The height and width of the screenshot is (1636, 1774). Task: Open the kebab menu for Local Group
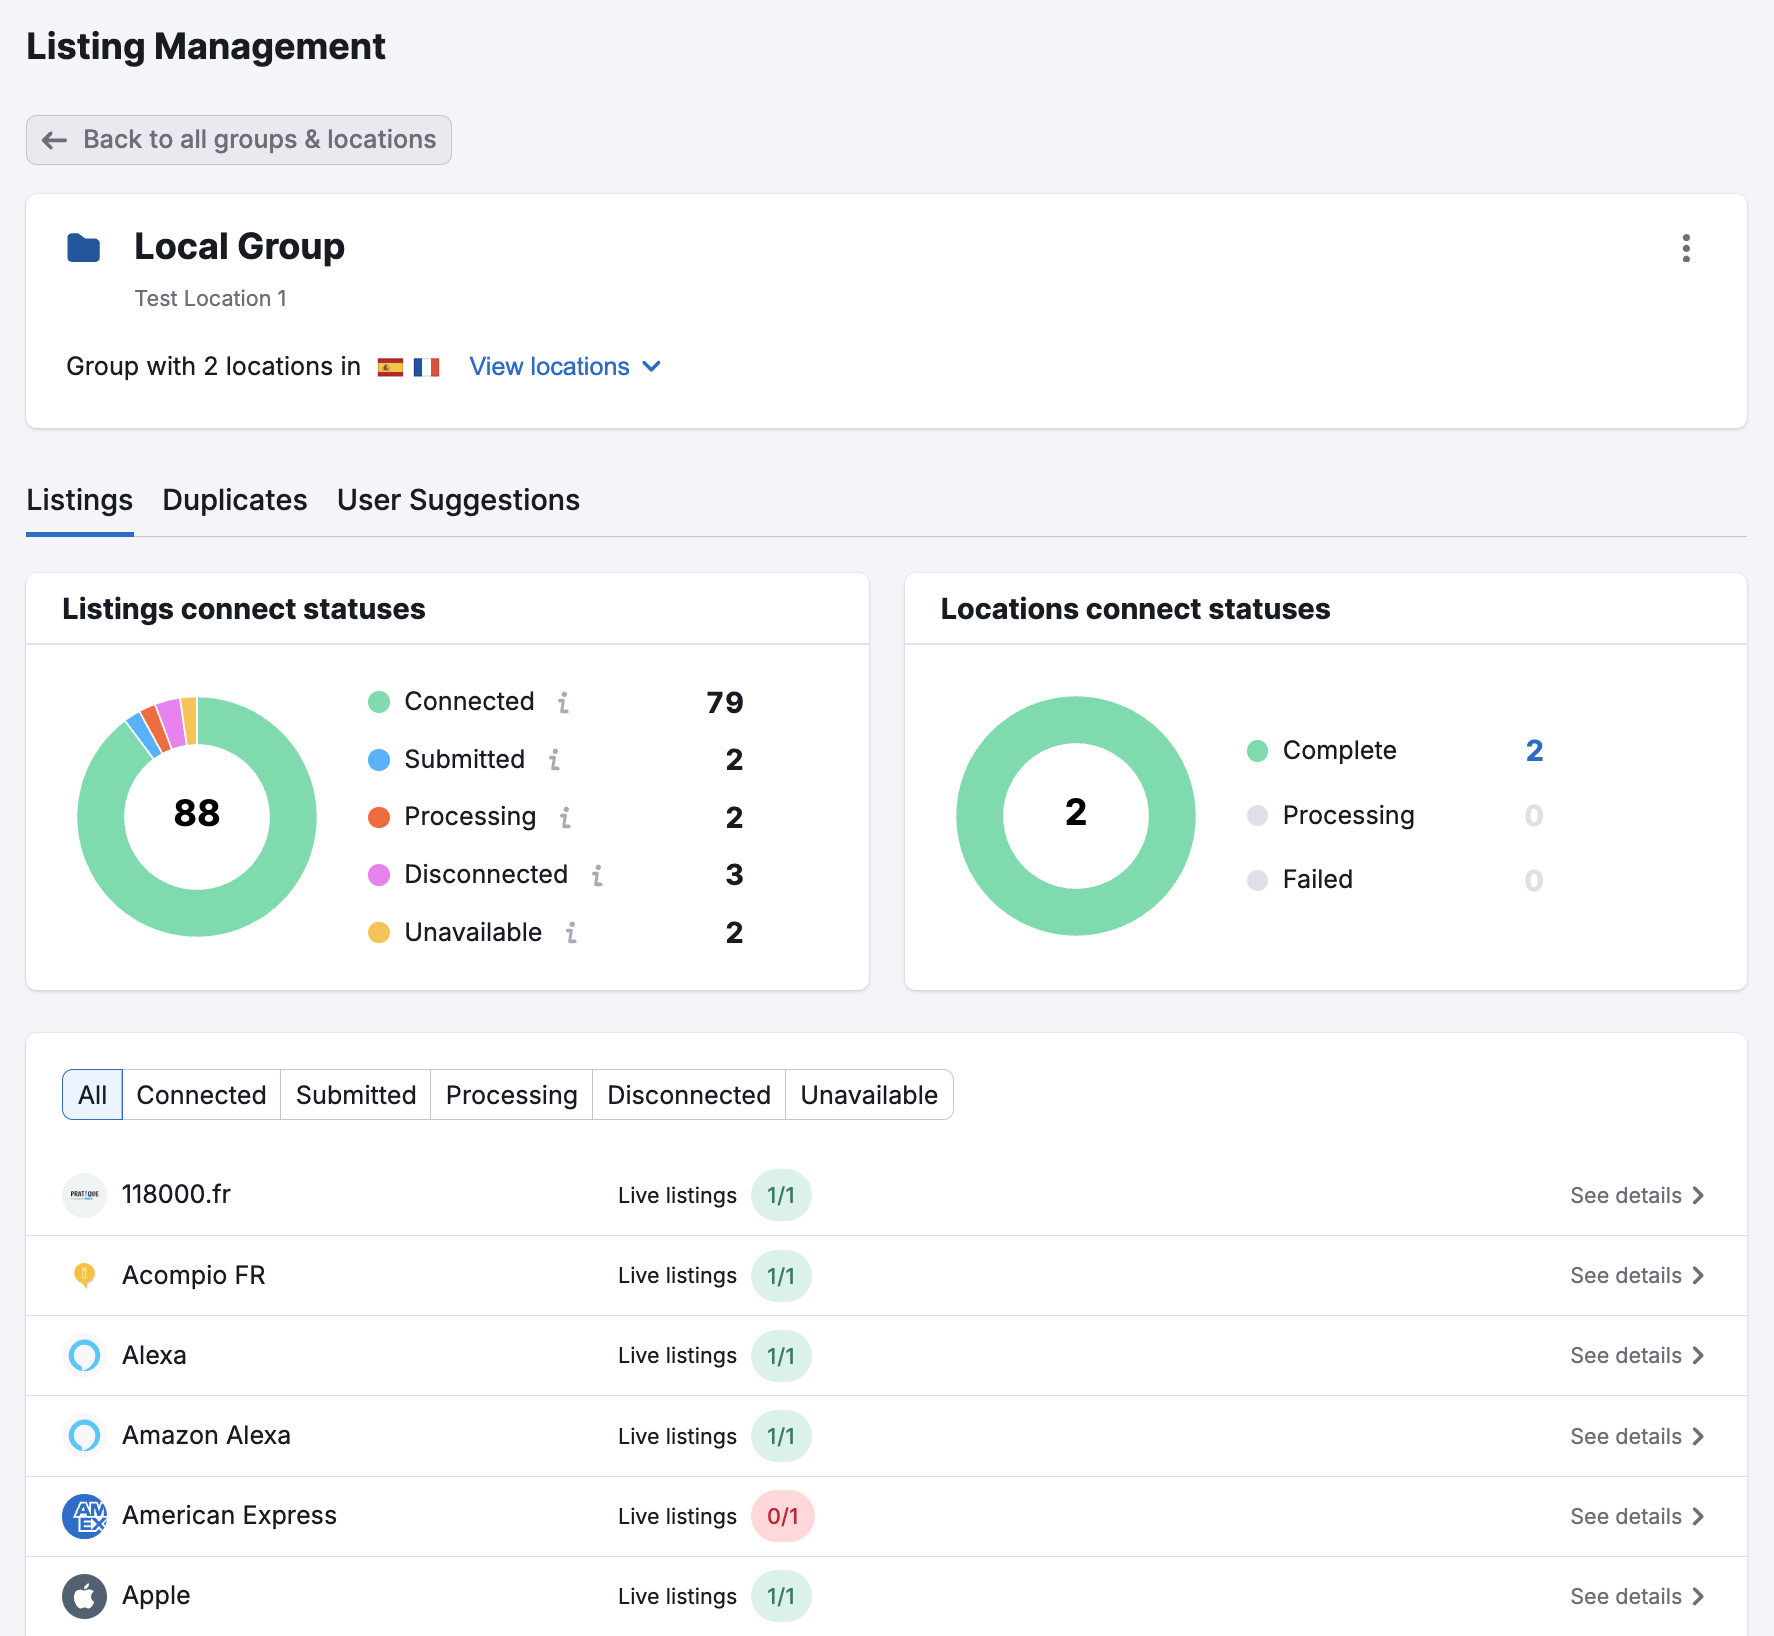point(1686,249)
